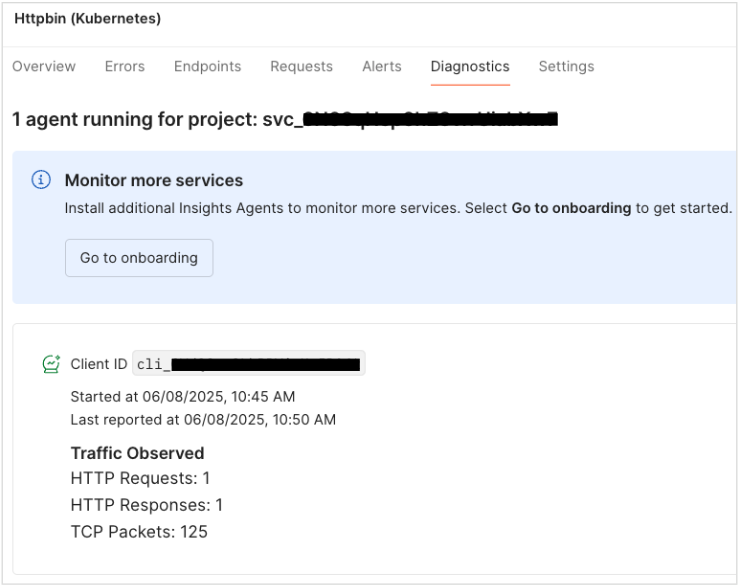The width and height of the screenshot is (741, 588).
Task: Click the 'HTTP Responses: 1' value
Action: coord(146,505)
